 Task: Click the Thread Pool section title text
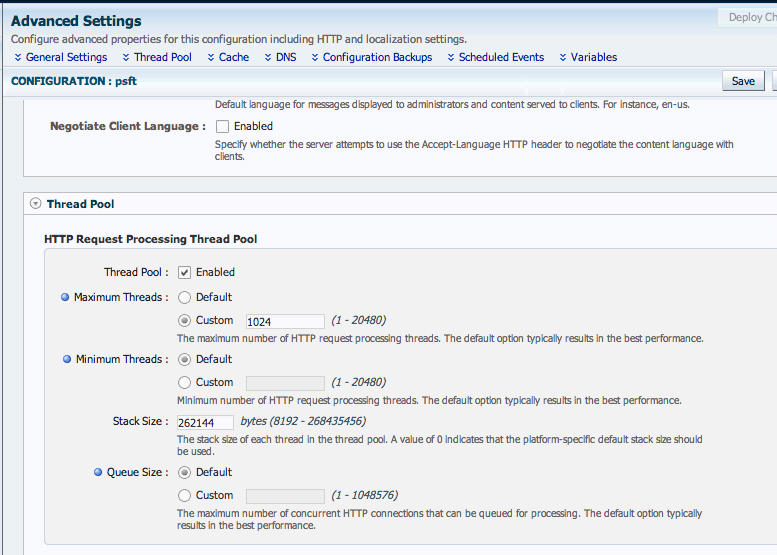coord(80,204)
